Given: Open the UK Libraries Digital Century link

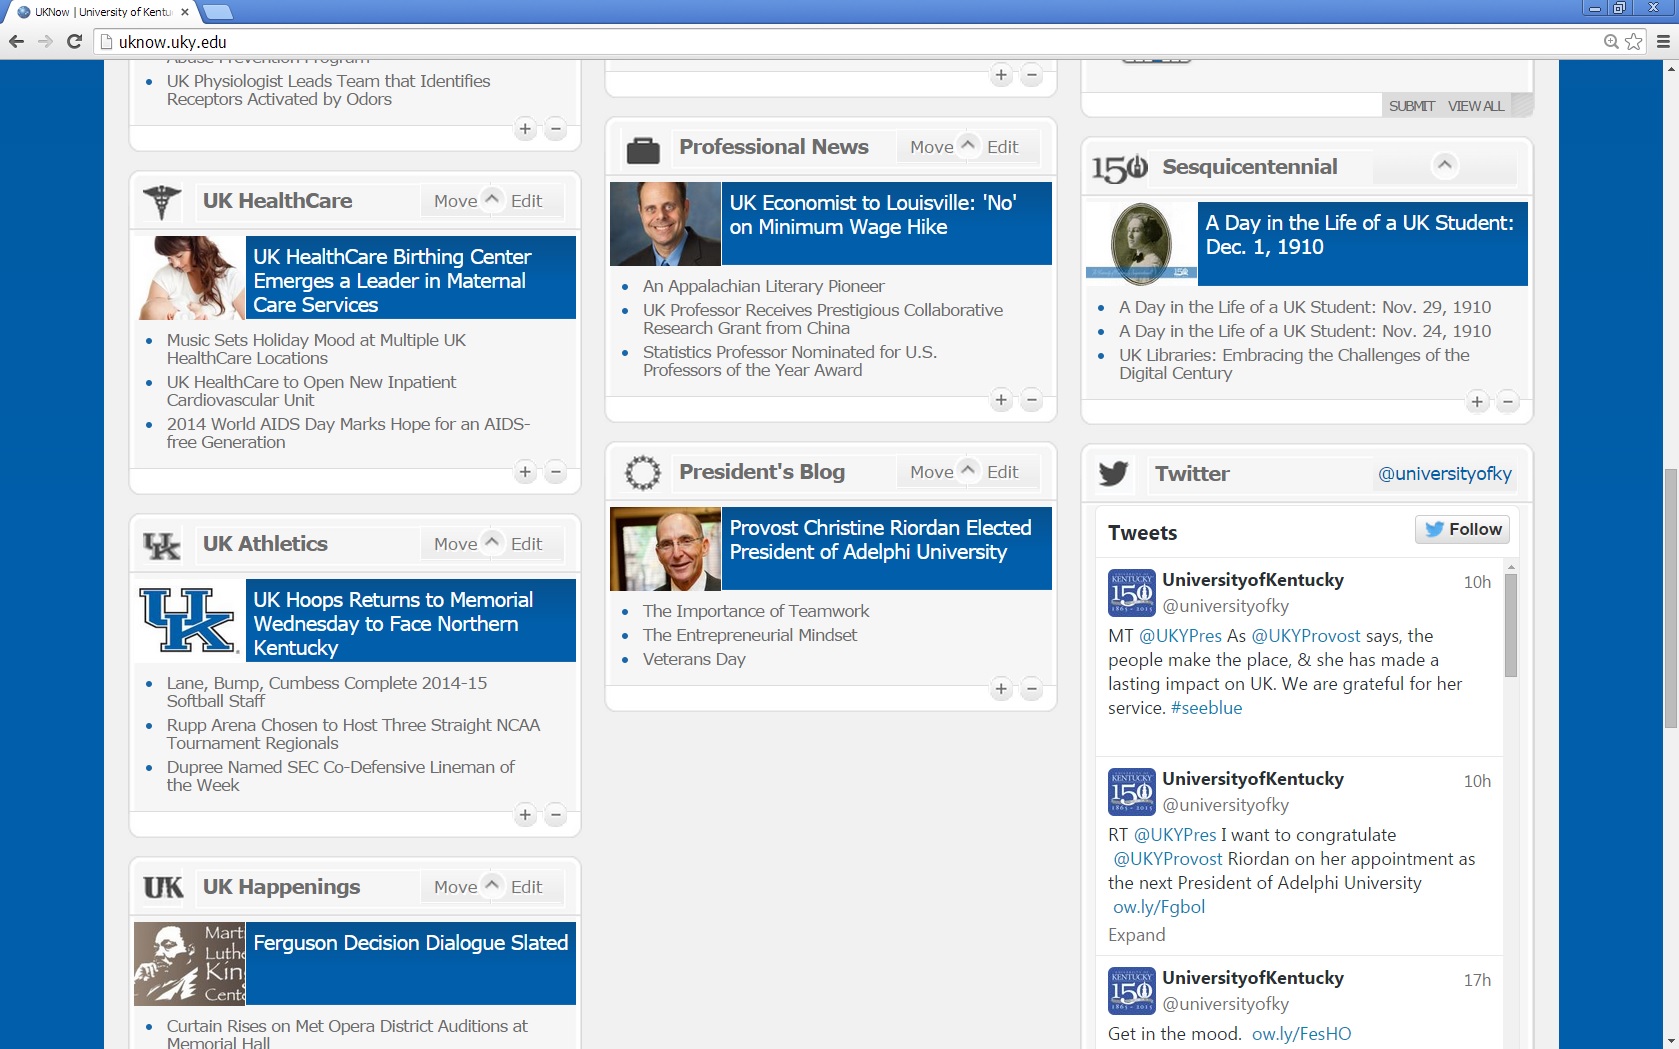Looking at the screenshot, I should (1294, 364).
